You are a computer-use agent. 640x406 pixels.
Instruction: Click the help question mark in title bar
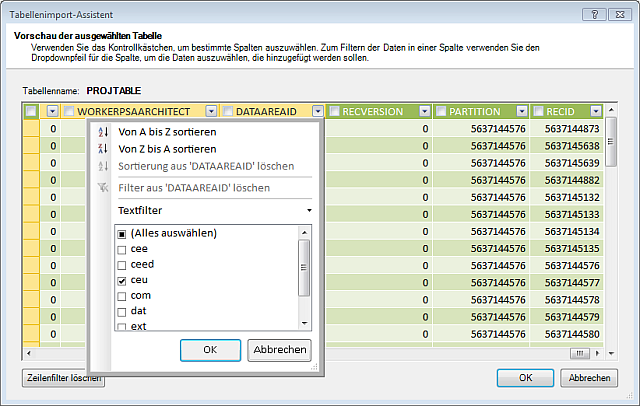click(x=594, y=14)
